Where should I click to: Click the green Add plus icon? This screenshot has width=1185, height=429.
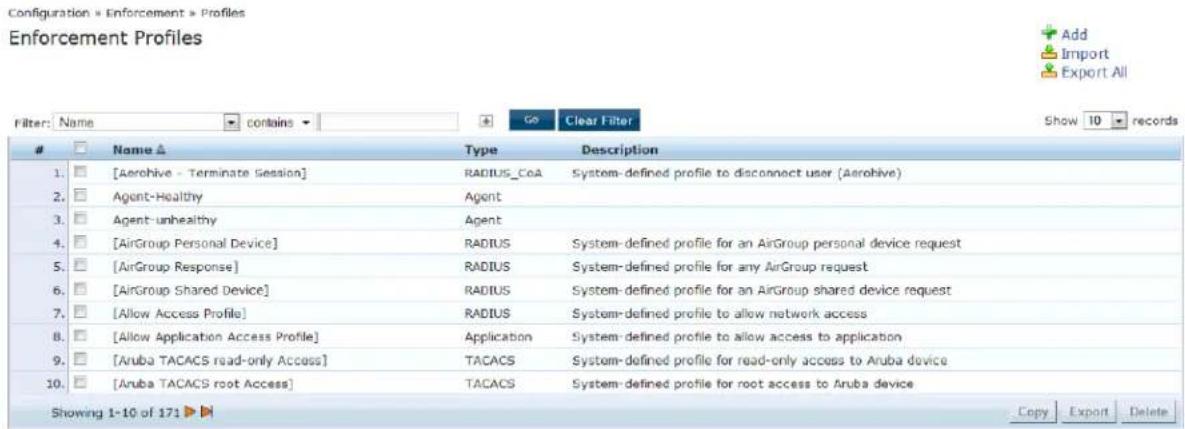1048,34
